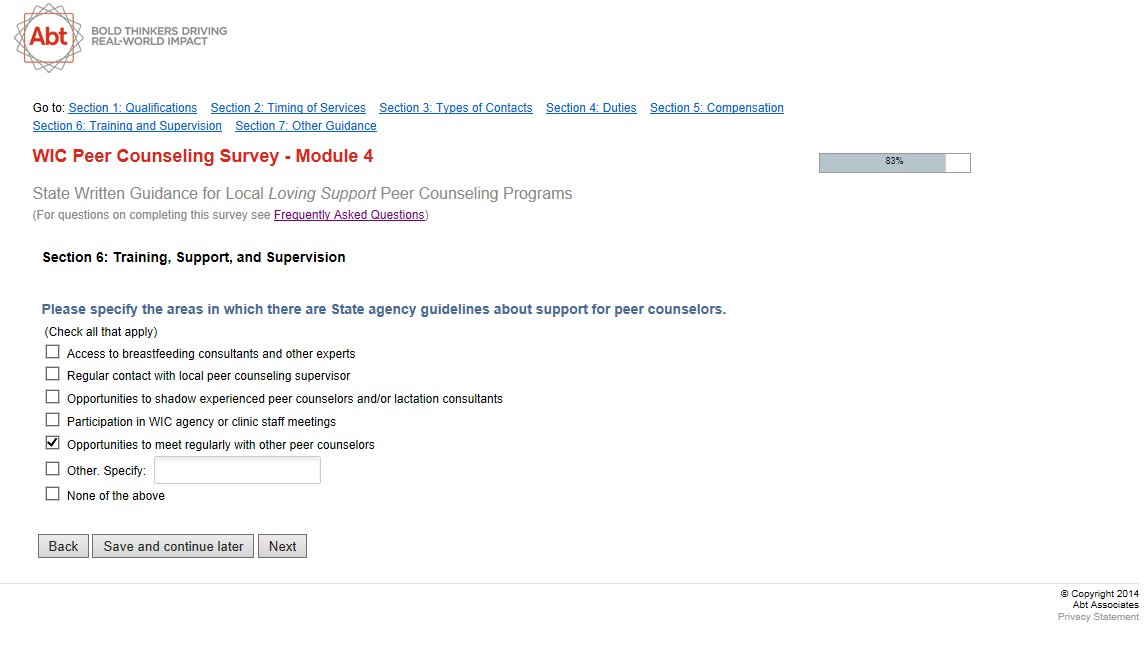
Task: Check the 'None of the above' option
Action: click(x=53, y=494)
